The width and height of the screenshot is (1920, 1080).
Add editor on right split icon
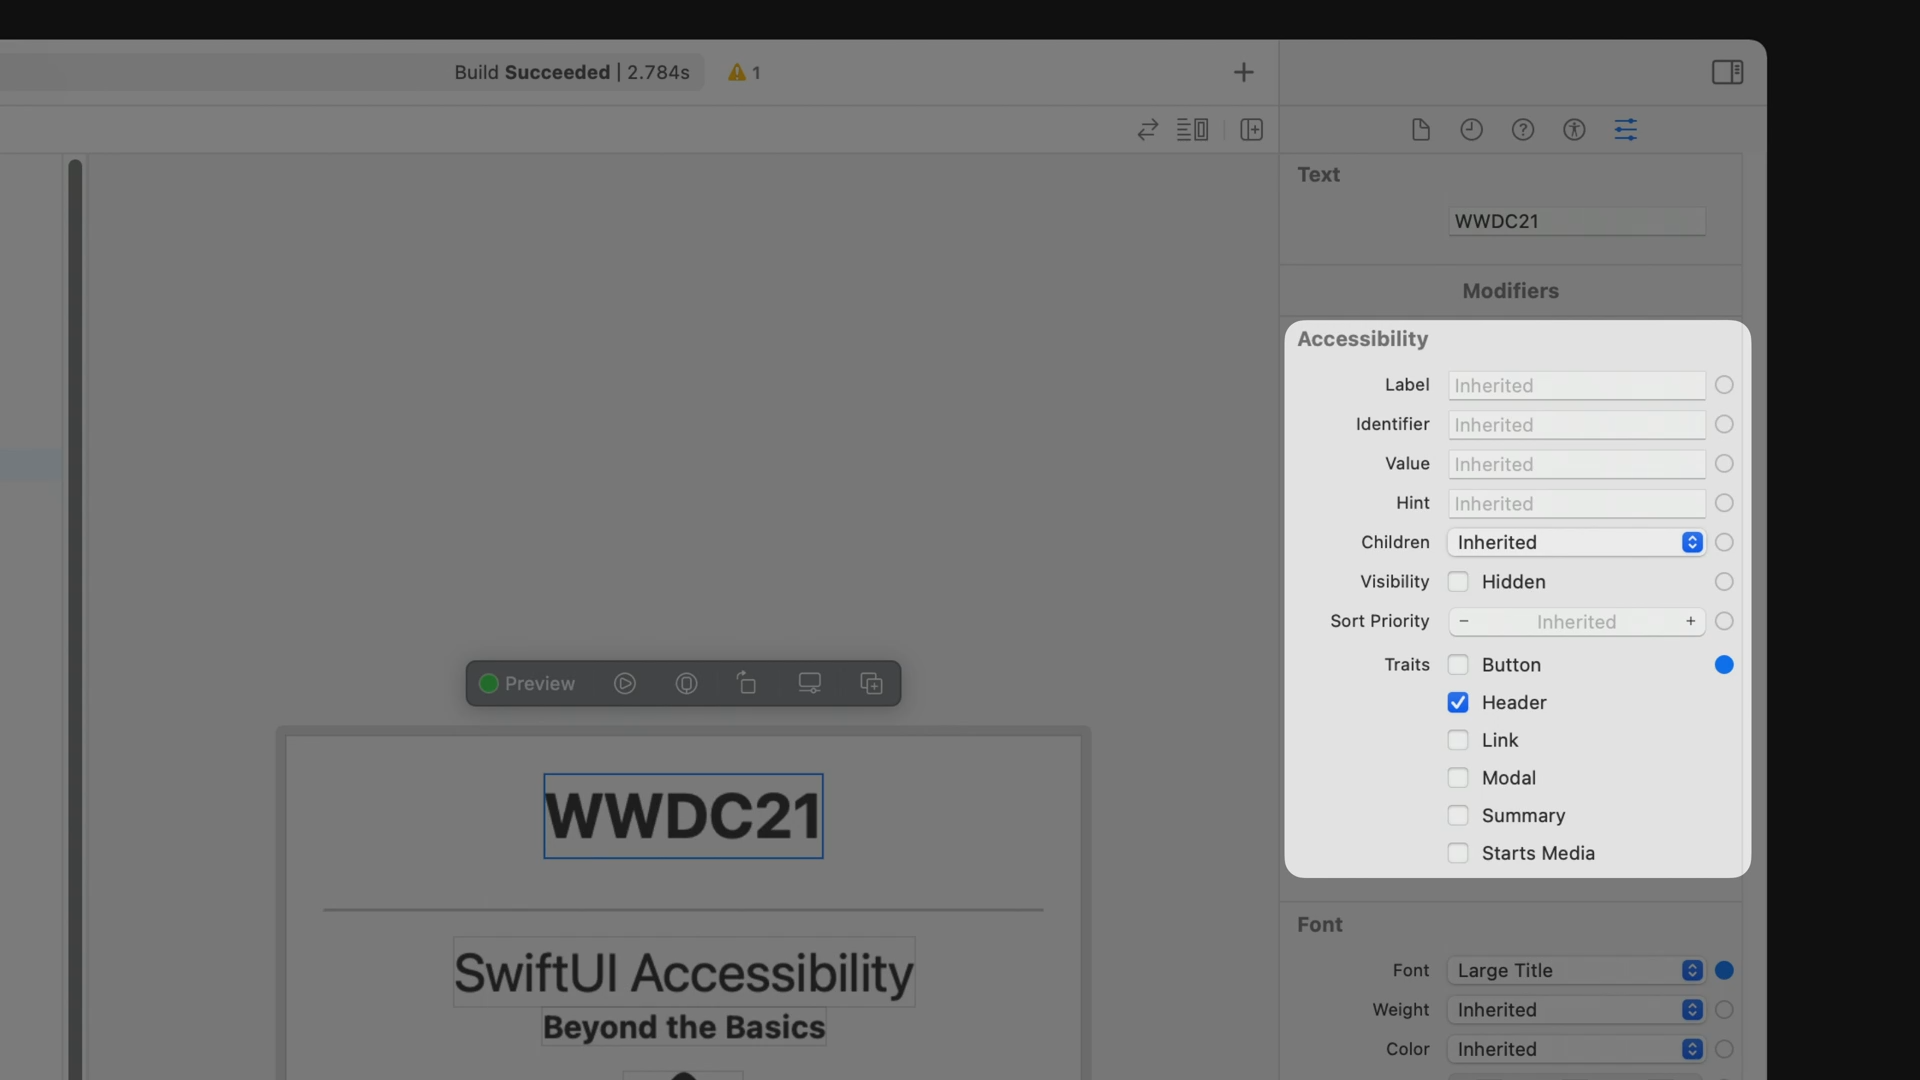pyautogui.click(x=1251, y=130)
